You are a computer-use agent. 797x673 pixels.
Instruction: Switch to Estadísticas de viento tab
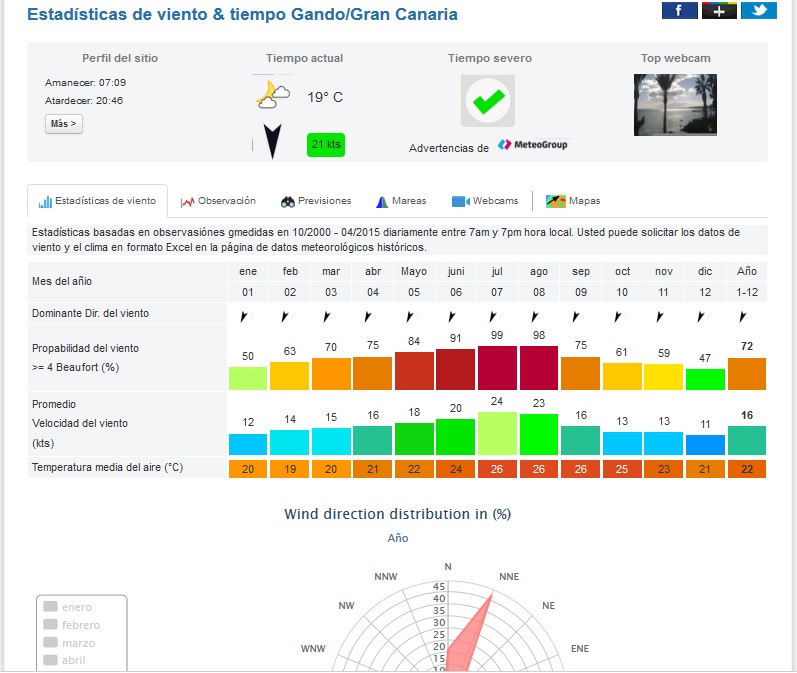tap(98, 201)
